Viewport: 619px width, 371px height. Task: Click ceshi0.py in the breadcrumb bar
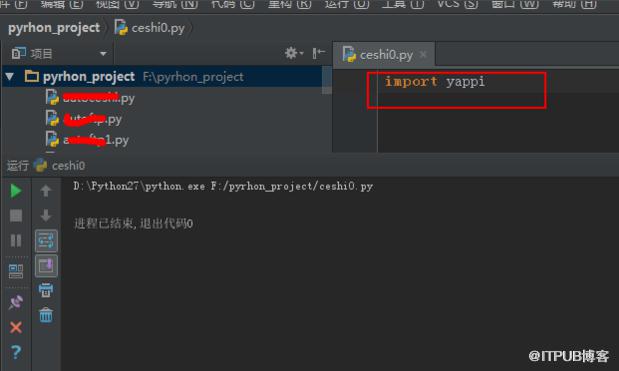click(150, 28)
